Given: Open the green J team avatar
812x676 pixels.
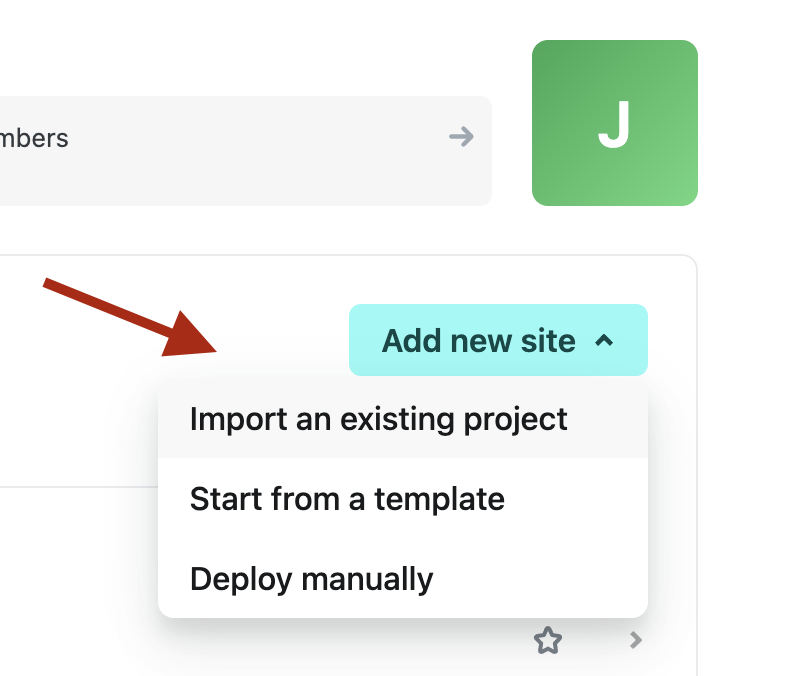Looking at the screenshot, I should point(614,123).
